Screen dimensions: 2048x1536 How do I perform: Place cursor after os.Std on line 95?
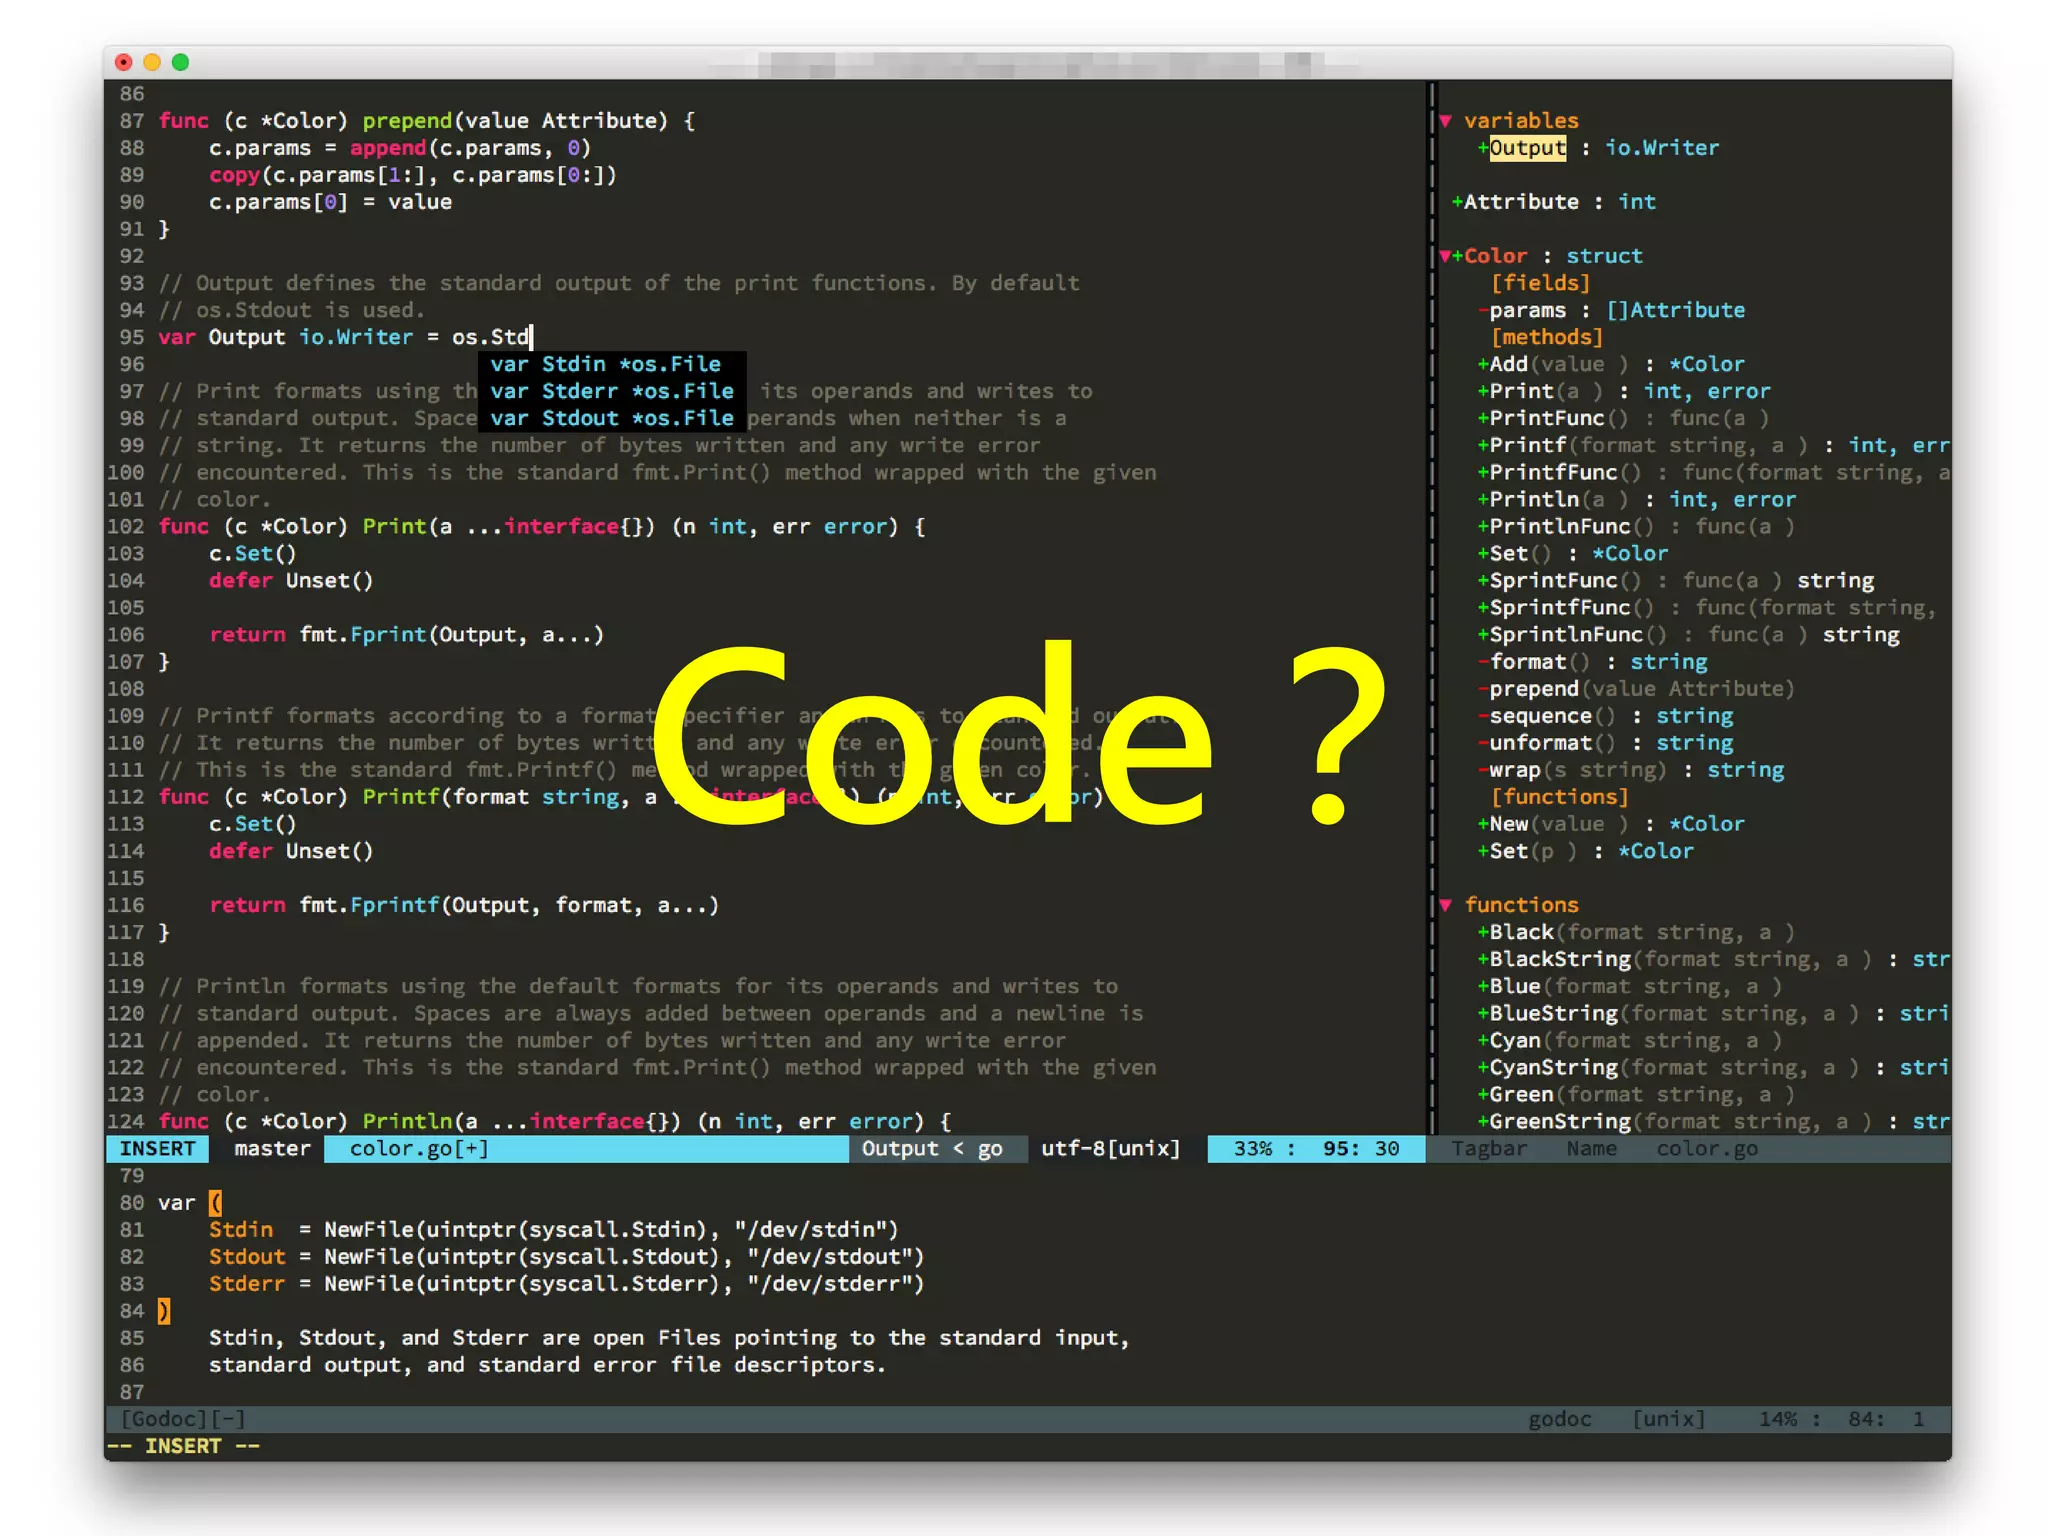tap(532, 337)
